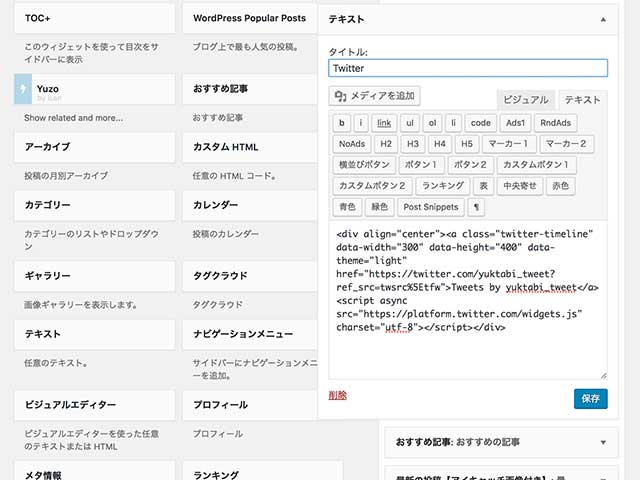The height and width of the screenshot is (480, 640).
Task: Apply the 緑色 green color tag
Action: click(x=379, y=207)
